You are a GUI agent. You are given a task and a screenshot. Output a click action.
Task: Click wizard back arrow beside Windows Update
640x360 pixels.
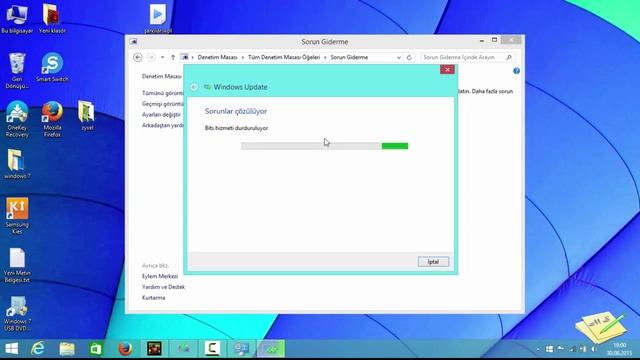(x=194, y=87)
